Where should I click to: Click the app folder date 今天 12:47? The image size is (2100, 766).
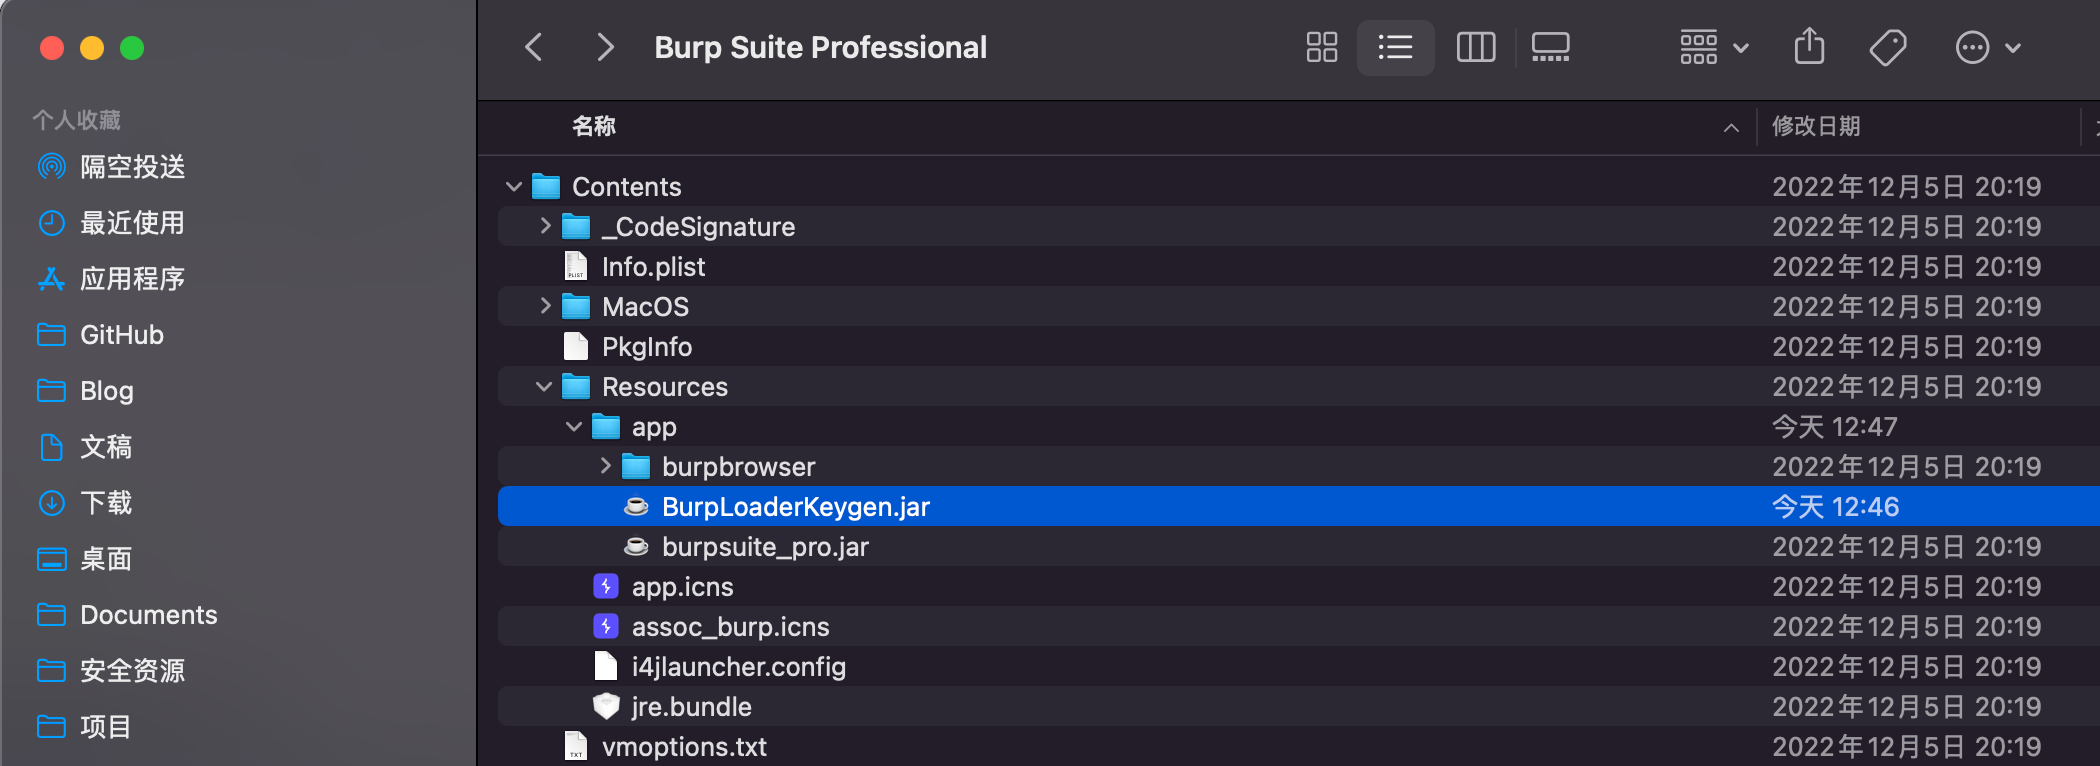[x=1834, y=427]
